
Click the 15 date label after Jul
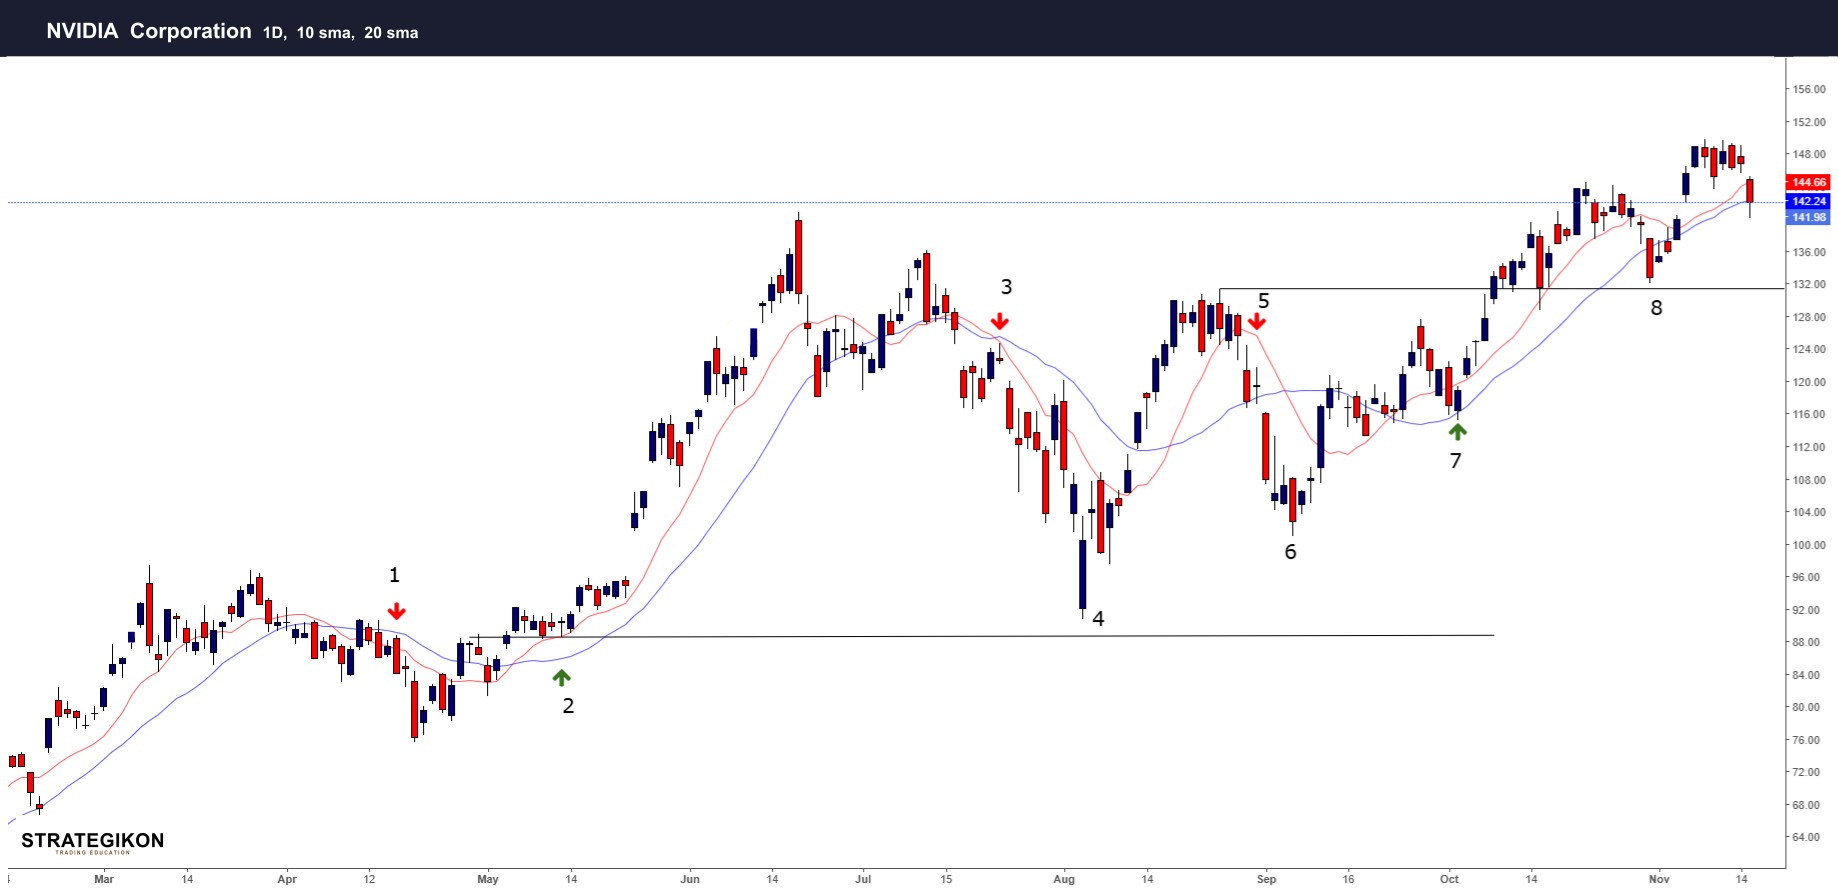click(946, 879)
